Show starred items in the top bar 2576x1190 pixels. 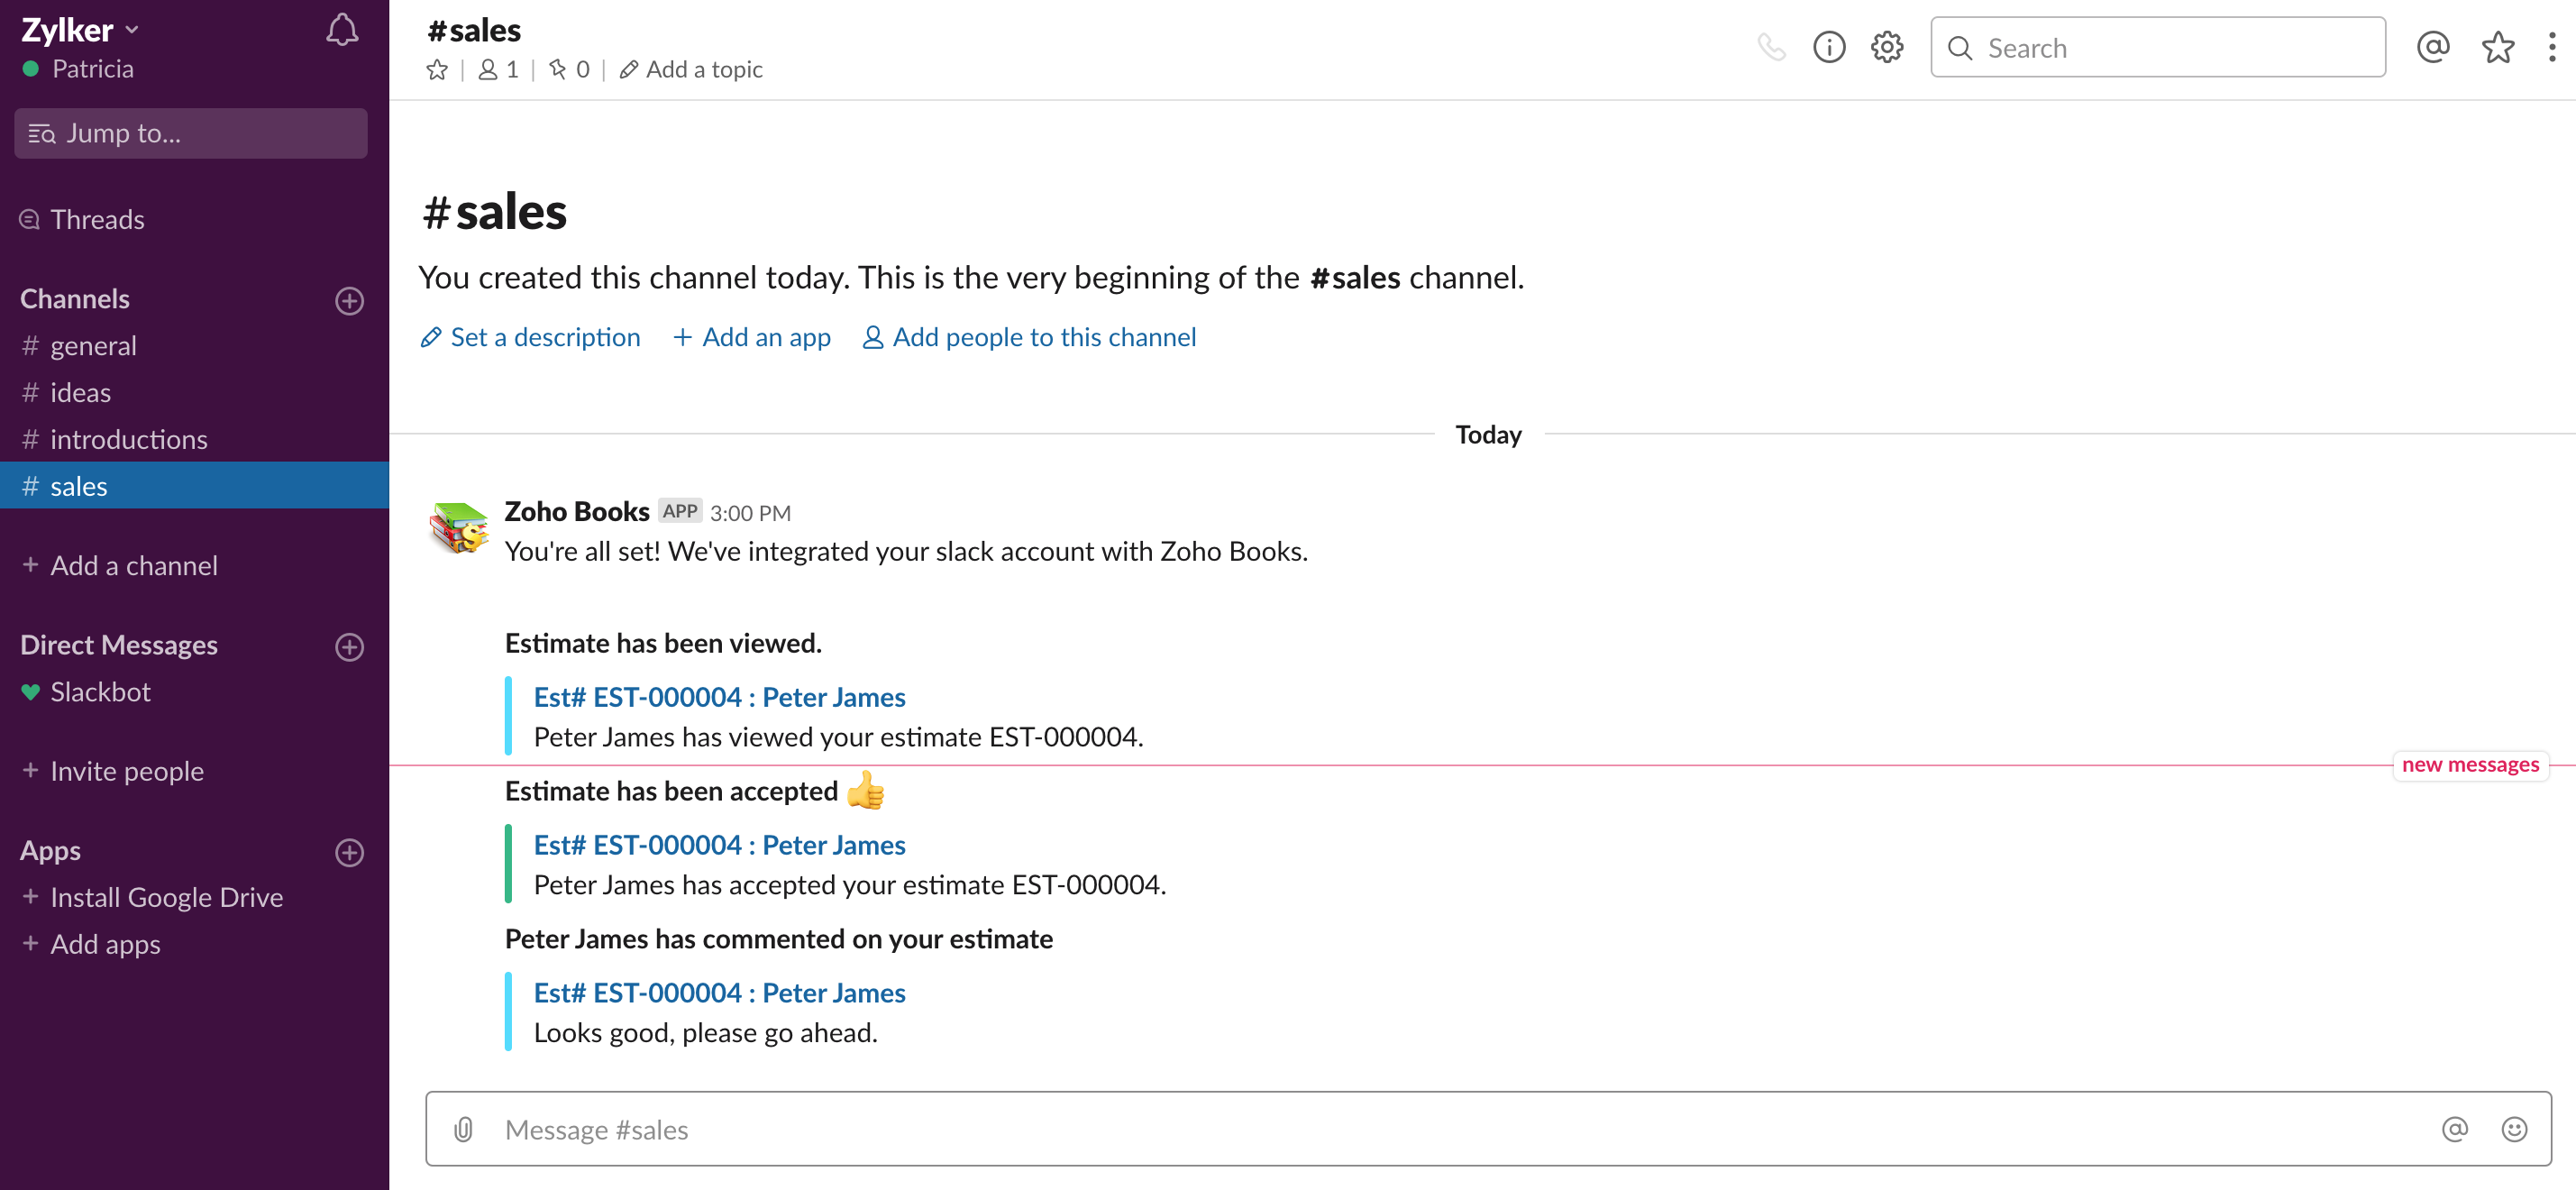click(2497, 47)
